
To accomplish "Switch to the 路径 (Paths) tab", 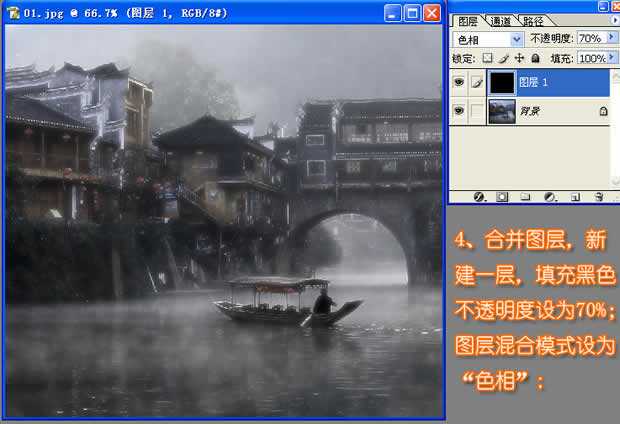I will tap(533, 21).
